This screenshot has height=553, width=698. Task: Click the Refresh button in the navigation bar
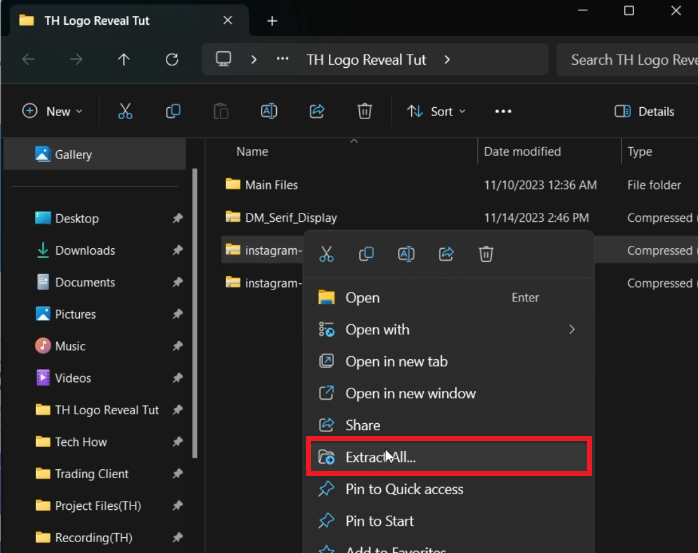[x=172, y=60]
